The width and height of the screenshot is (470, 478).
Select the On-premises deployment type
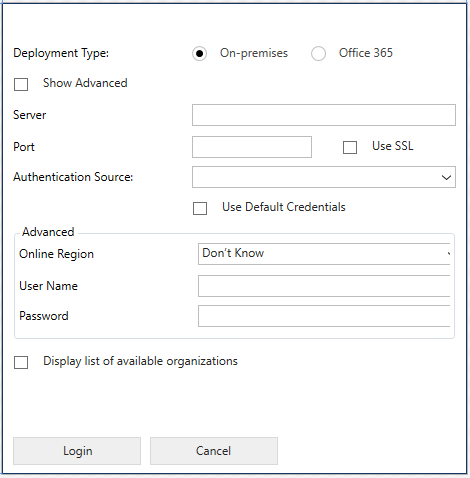point(199,53)
